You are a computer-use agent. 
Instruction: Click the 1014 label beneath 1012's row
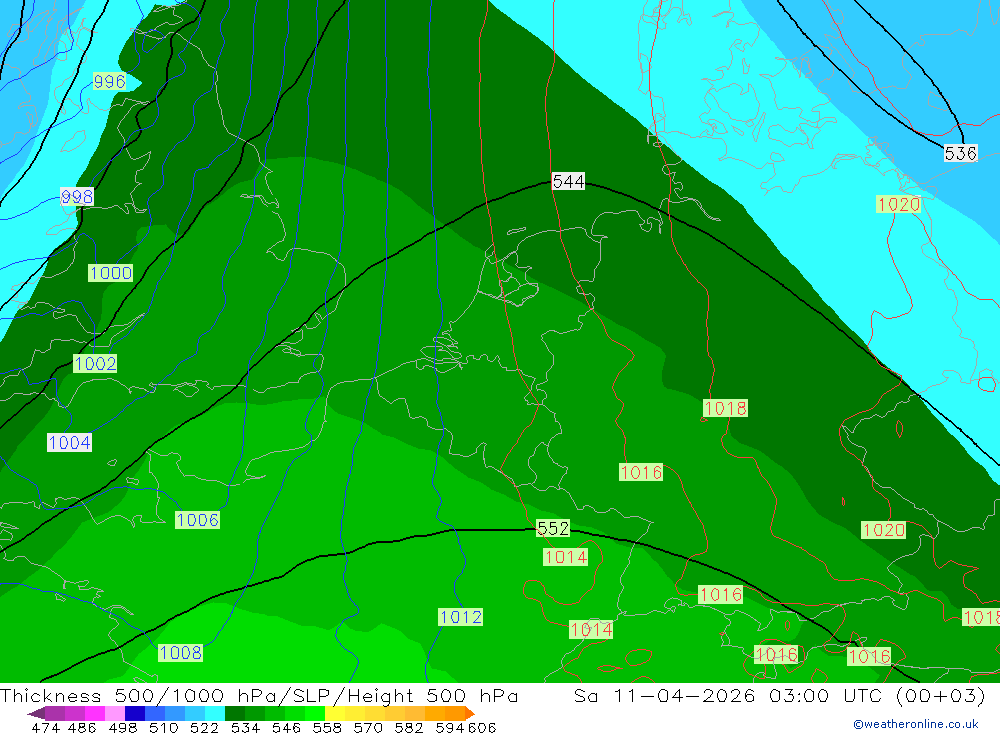[591, 630]
